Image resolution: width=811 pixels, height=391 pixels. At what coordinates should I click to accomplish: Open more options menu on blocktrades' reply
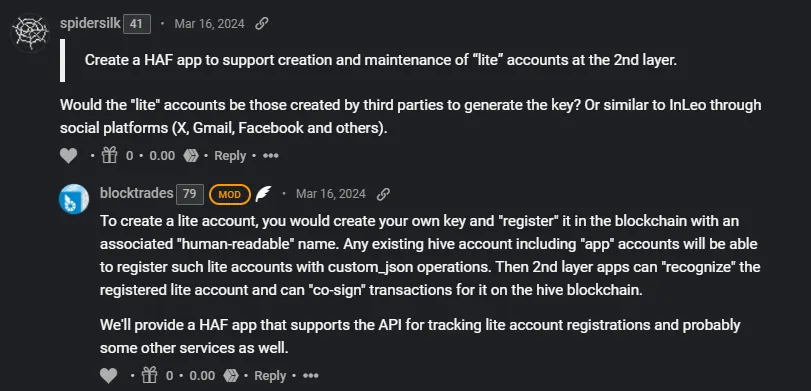click(x=310, y=375)
